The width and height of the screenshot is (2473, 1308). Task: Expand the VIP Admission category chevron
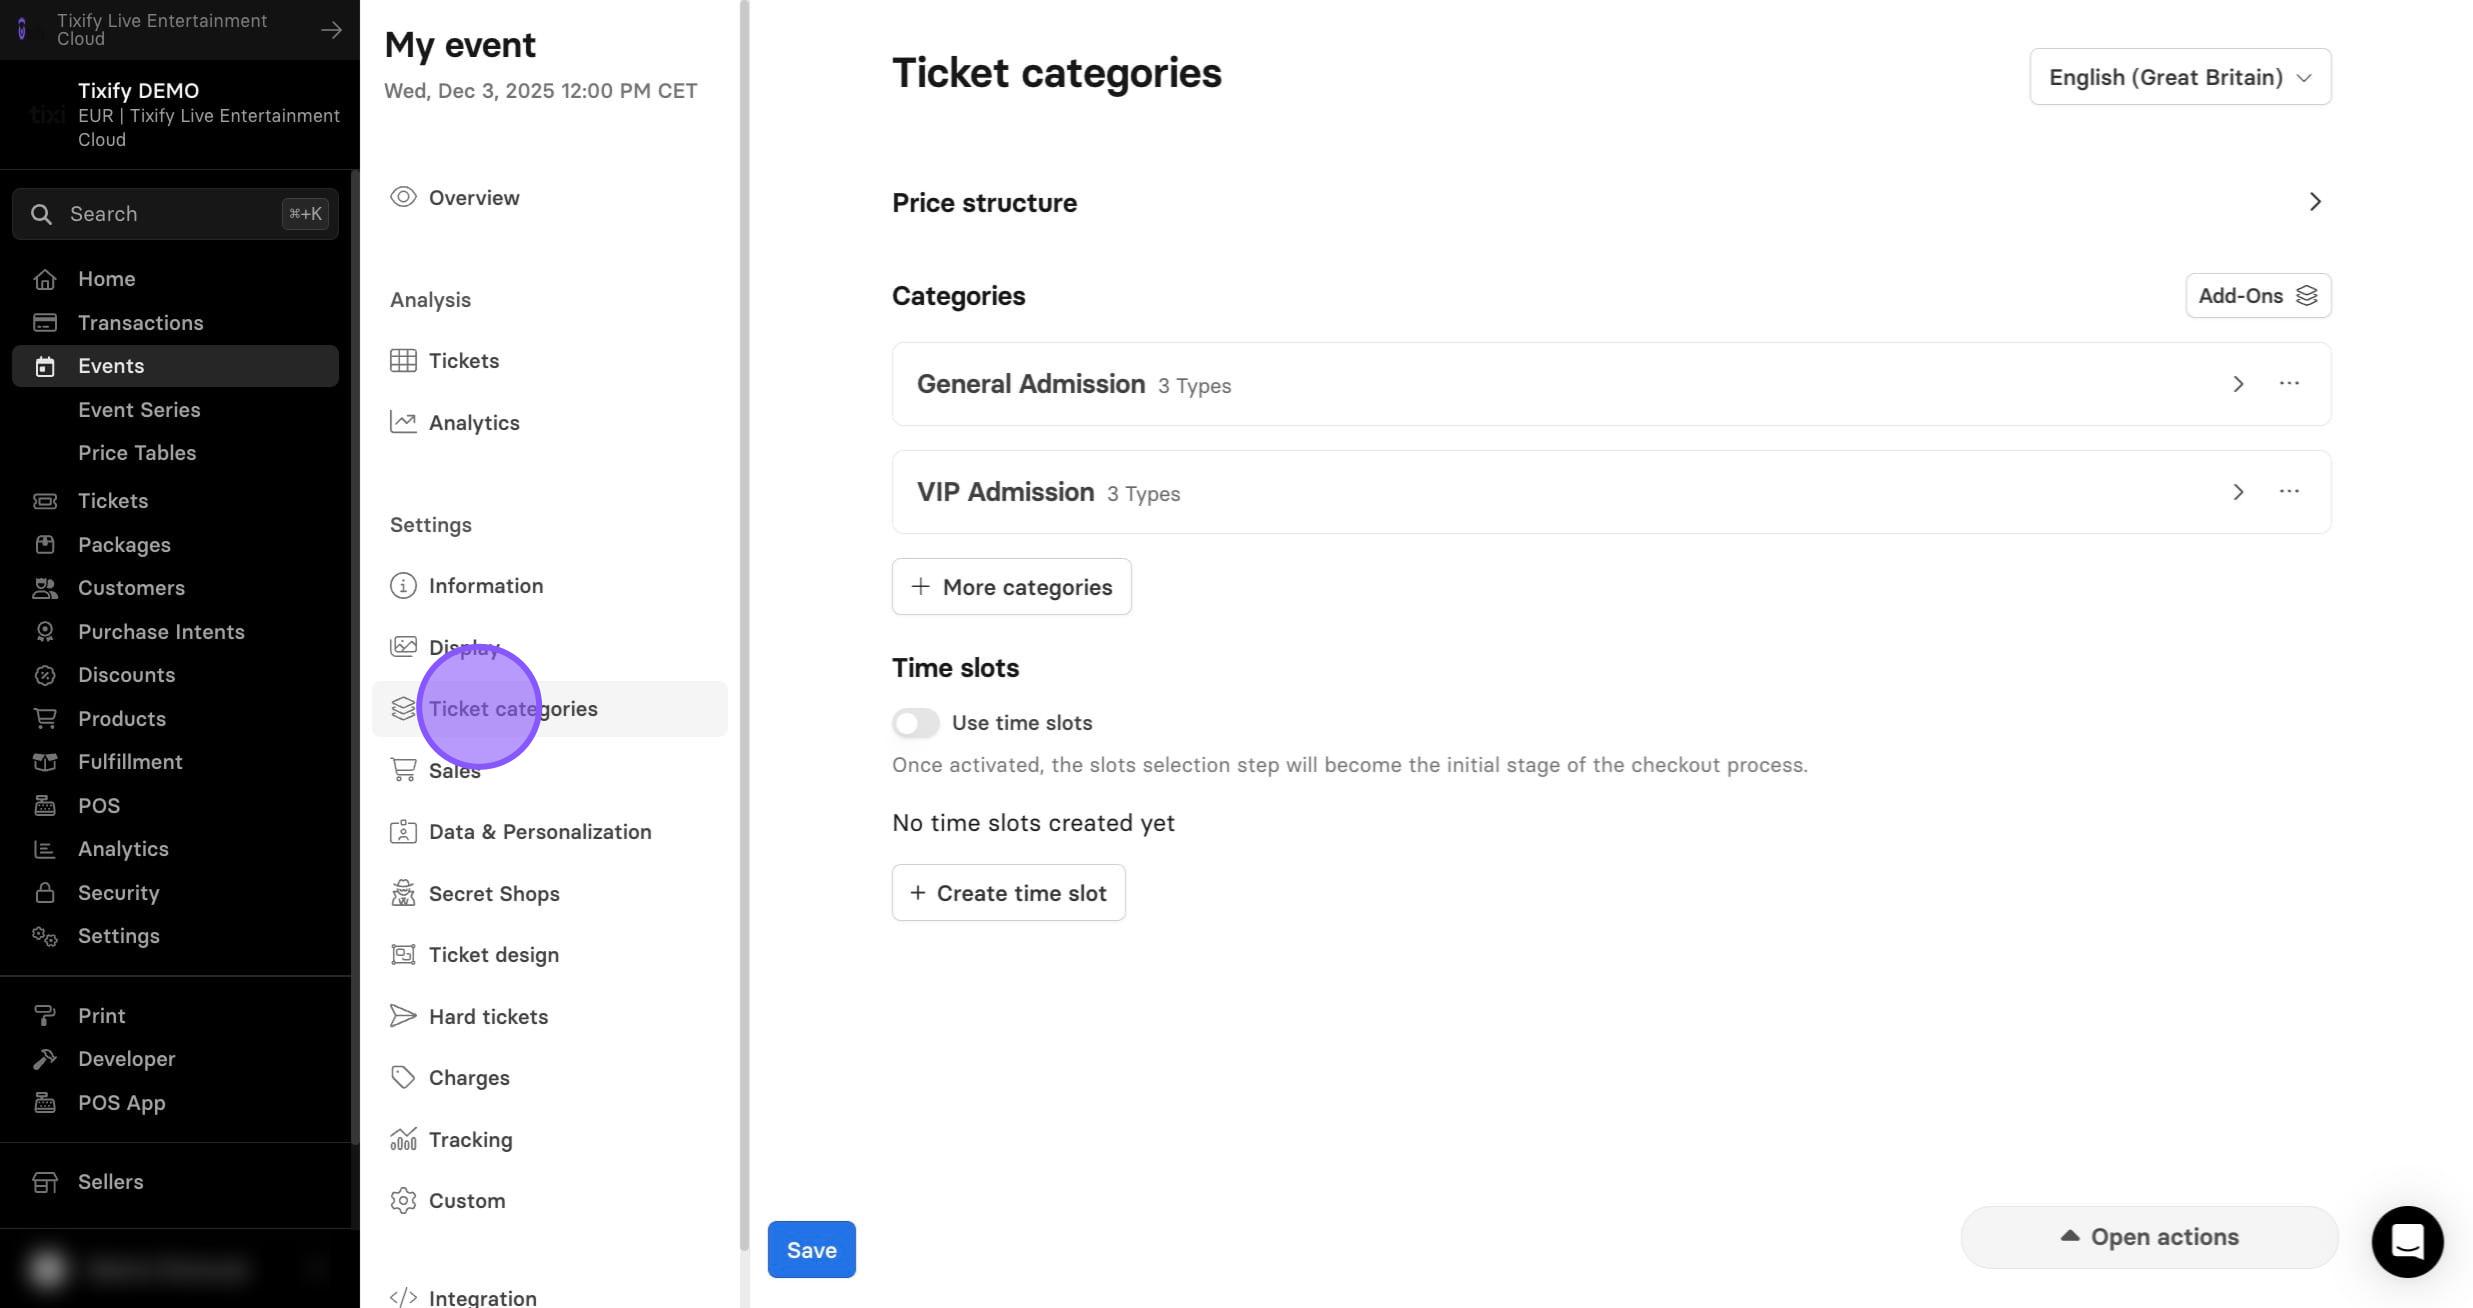point(2238,492)
